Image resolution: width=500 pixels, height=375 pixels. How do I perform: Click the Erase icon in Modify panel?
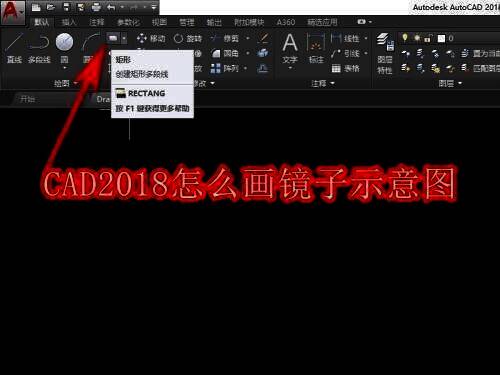coord(264,38)
